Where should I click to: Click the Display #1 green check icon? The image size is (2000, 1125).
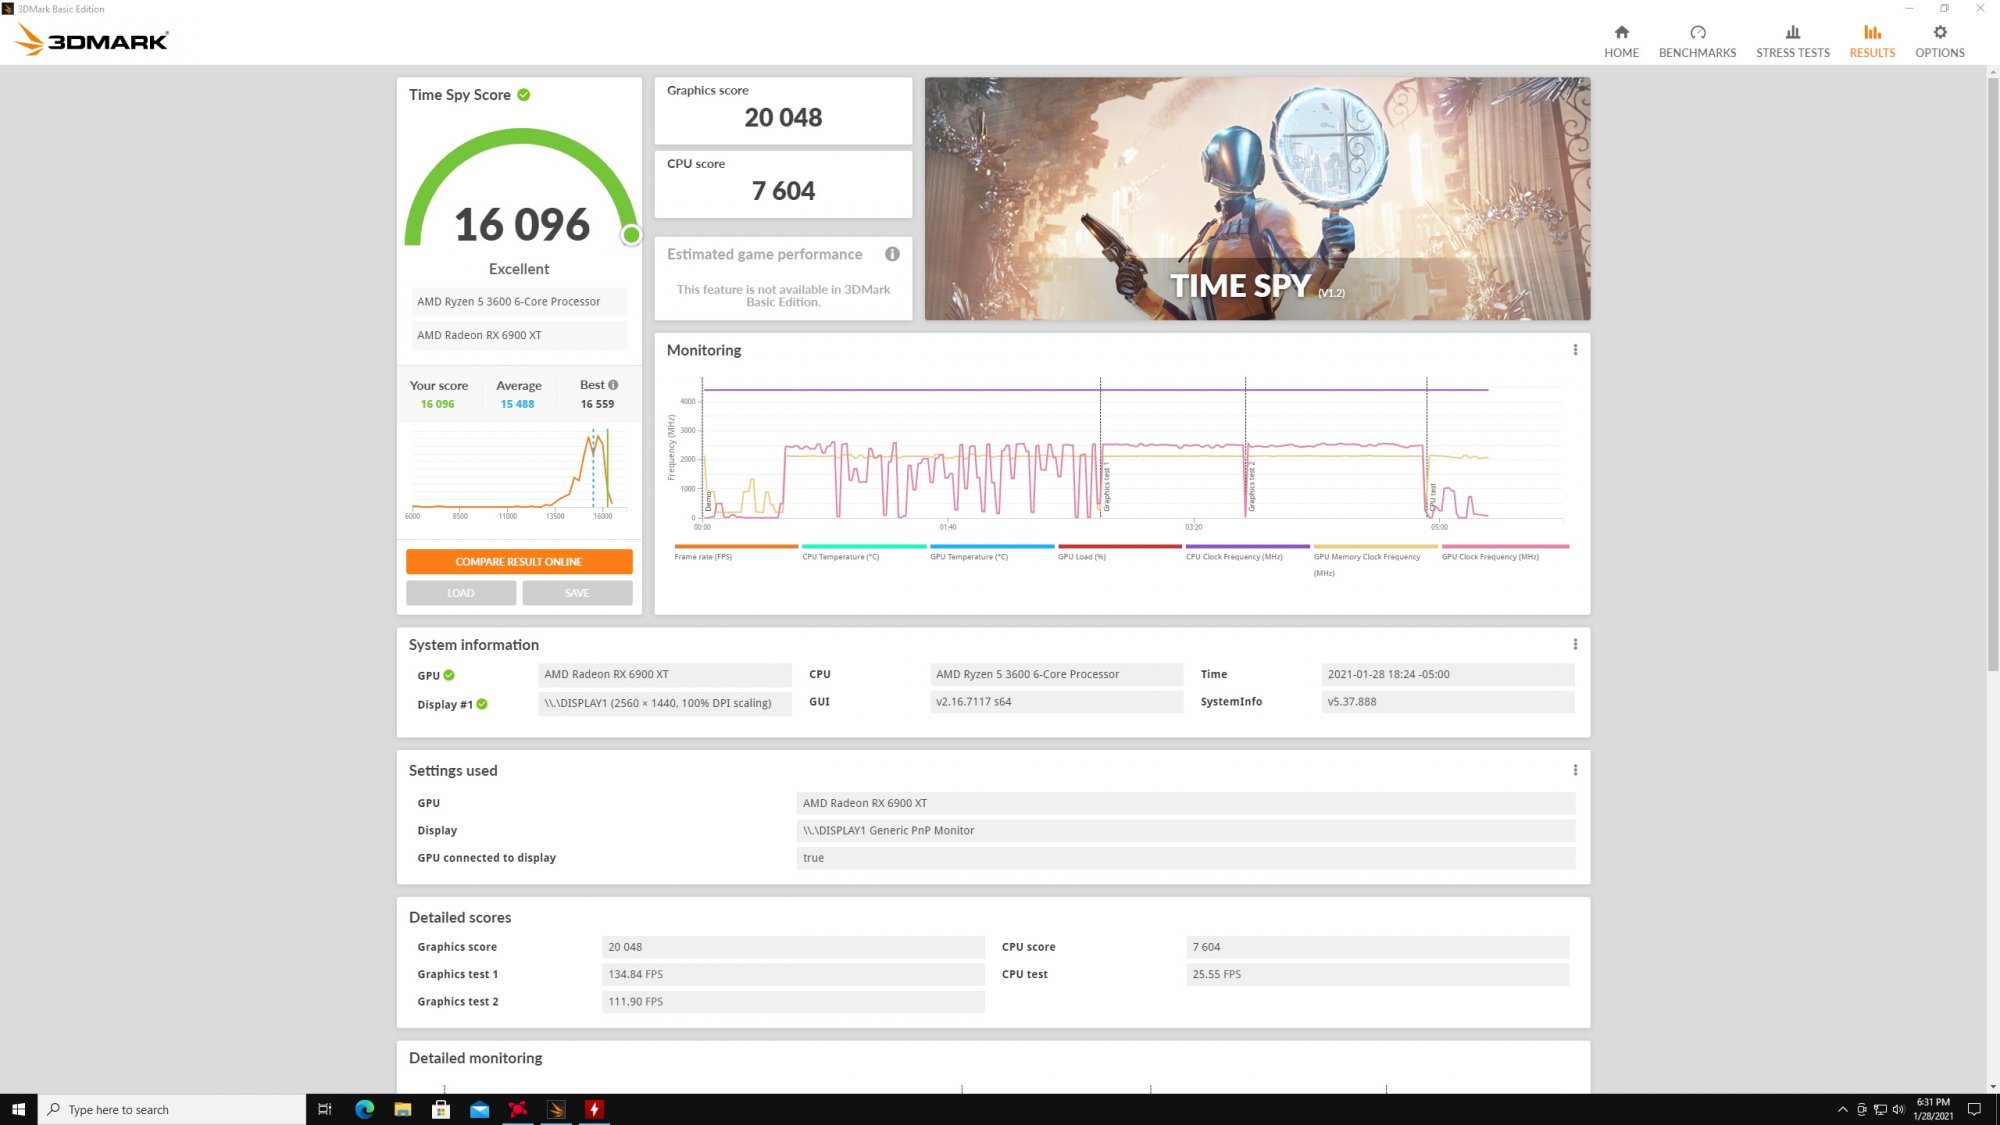coord(482,704)
